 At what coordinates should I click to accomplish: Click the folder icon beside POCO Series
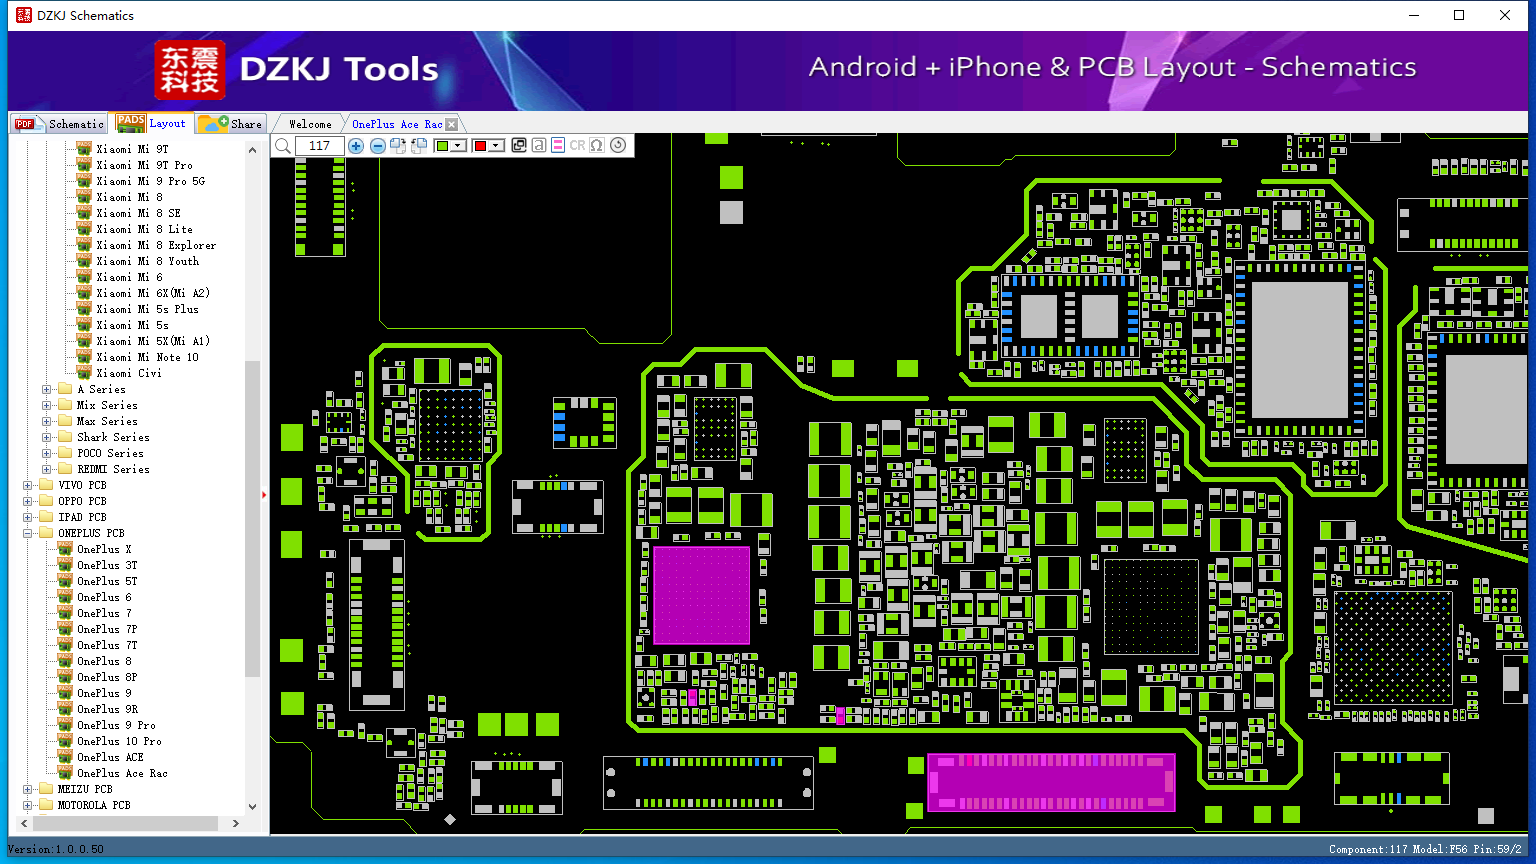click(65, 453)
